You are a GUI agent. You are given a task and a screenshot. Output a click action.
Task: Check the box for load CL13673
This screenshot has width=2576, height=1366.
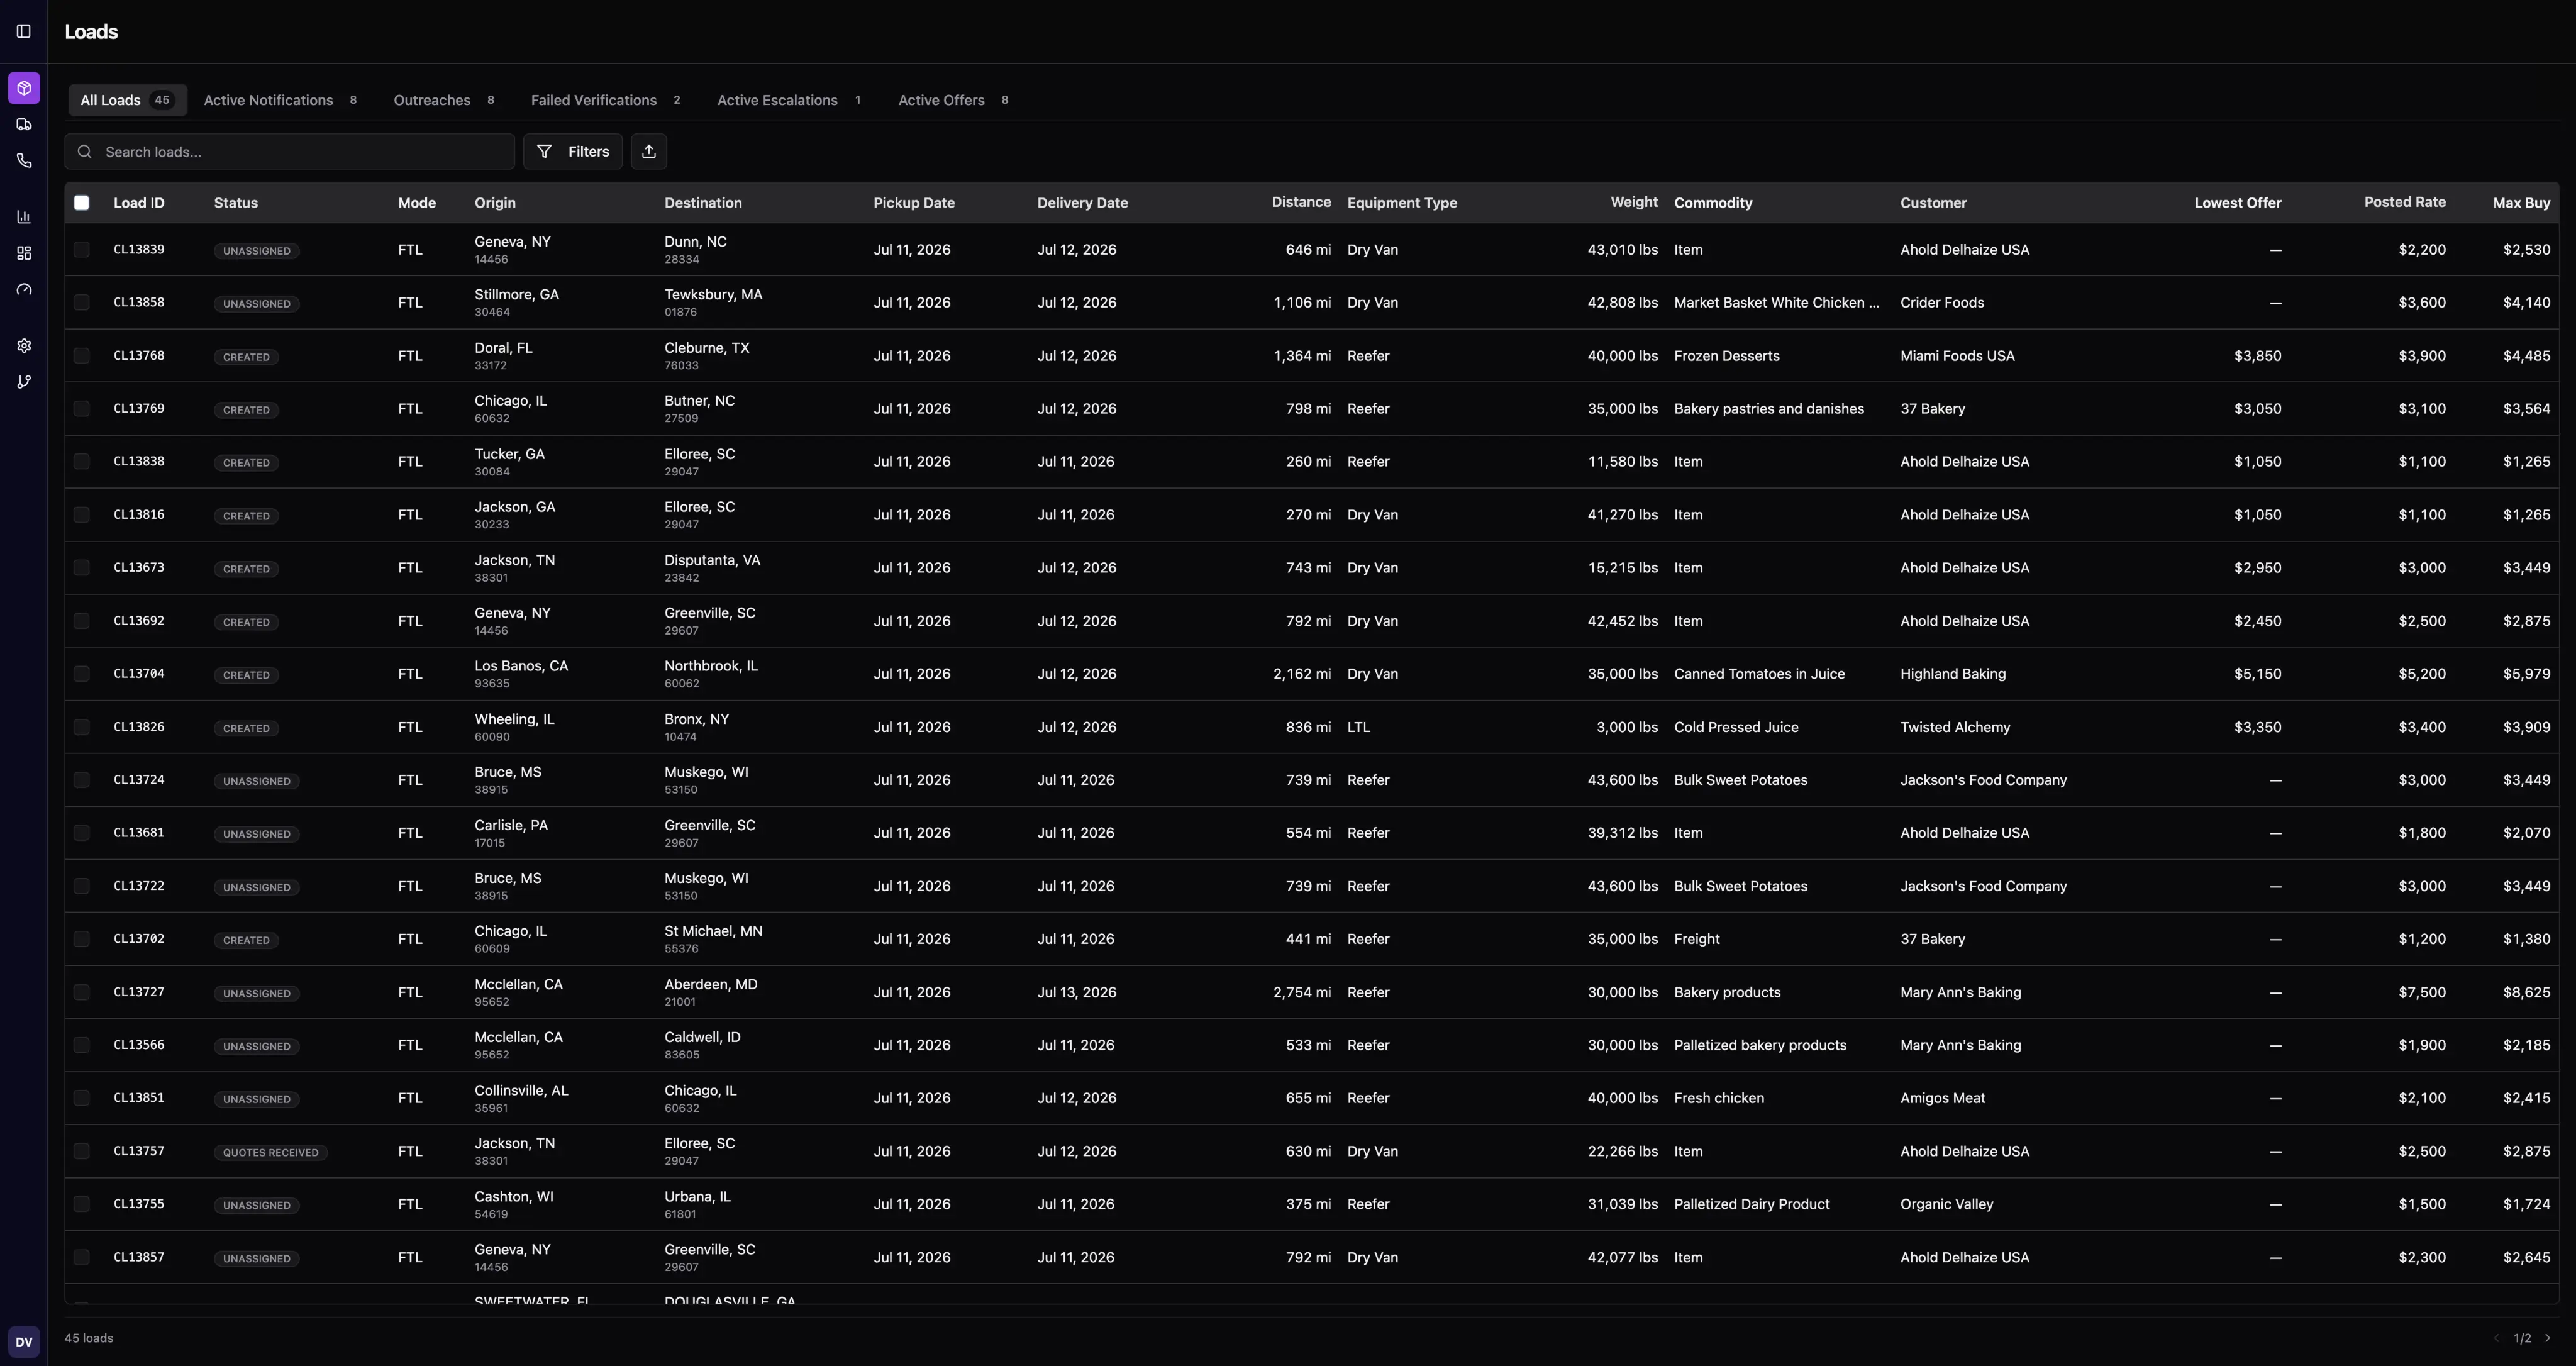82,568
